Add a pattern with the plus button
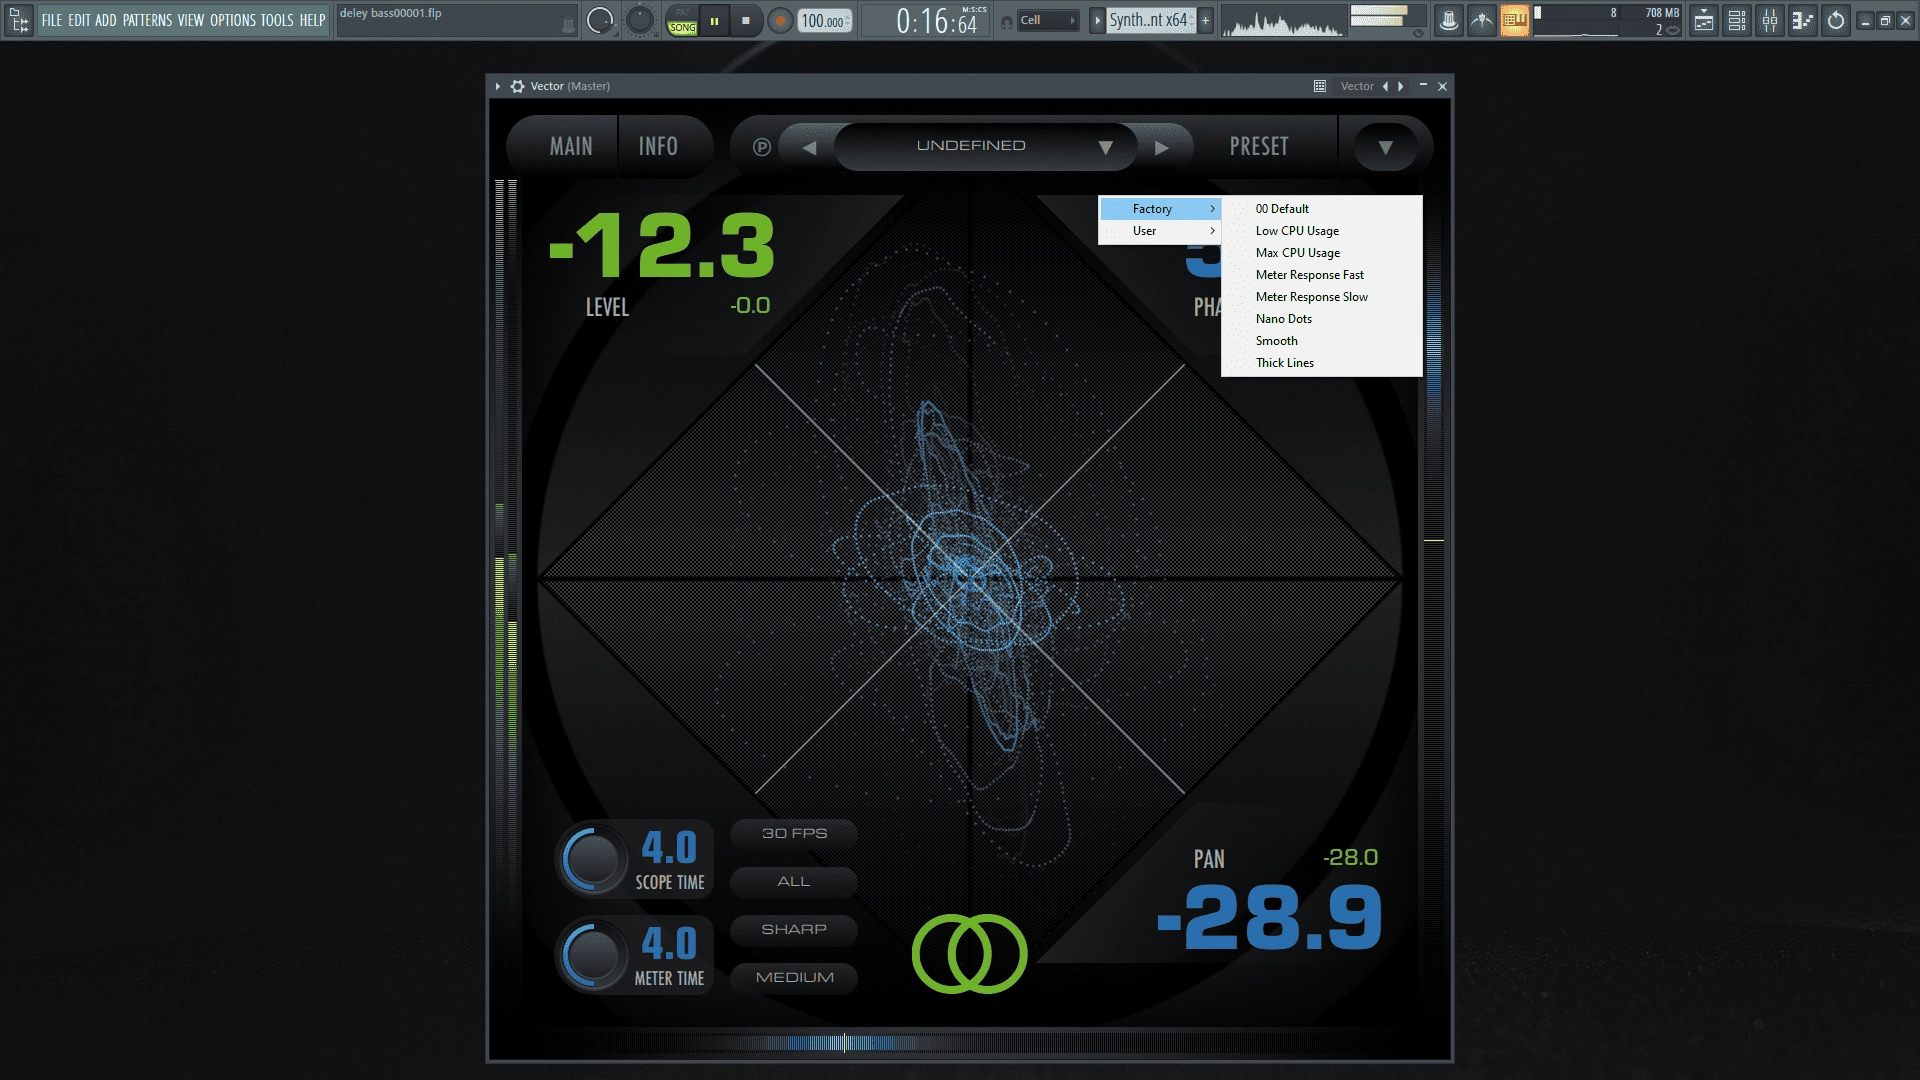The width and height of the screenshot is (1920, 1080). click(x=1206, y=20)
